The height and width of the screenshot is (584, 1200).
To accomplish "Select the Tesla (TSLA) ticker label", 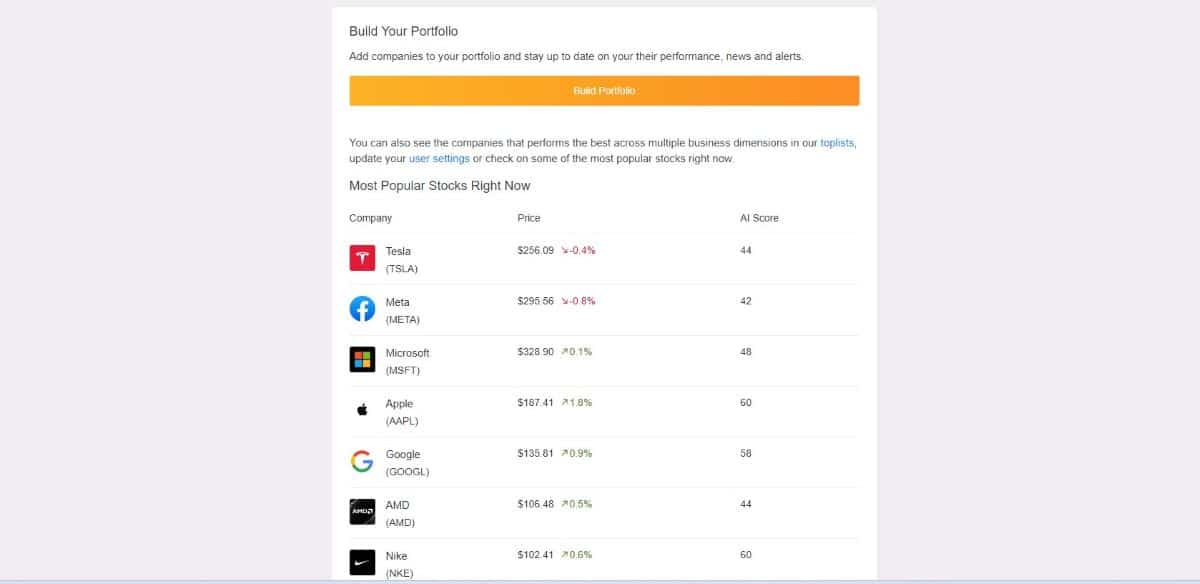I will tap(403, 269).
